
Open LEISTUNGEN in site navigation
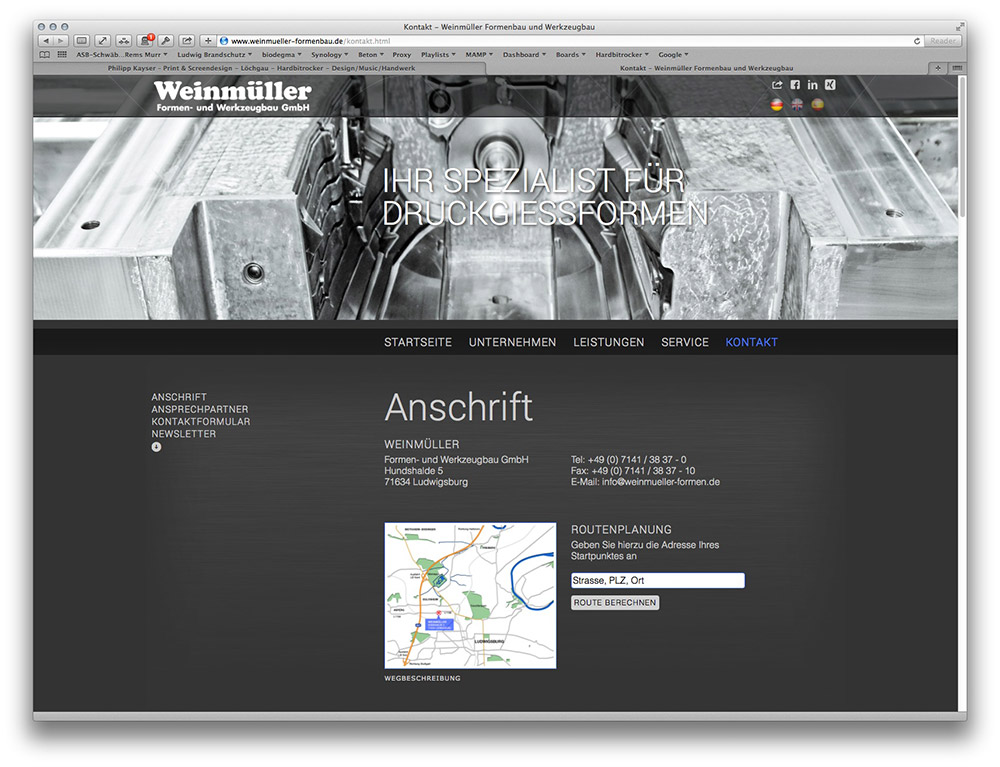(x=608, y=342)
